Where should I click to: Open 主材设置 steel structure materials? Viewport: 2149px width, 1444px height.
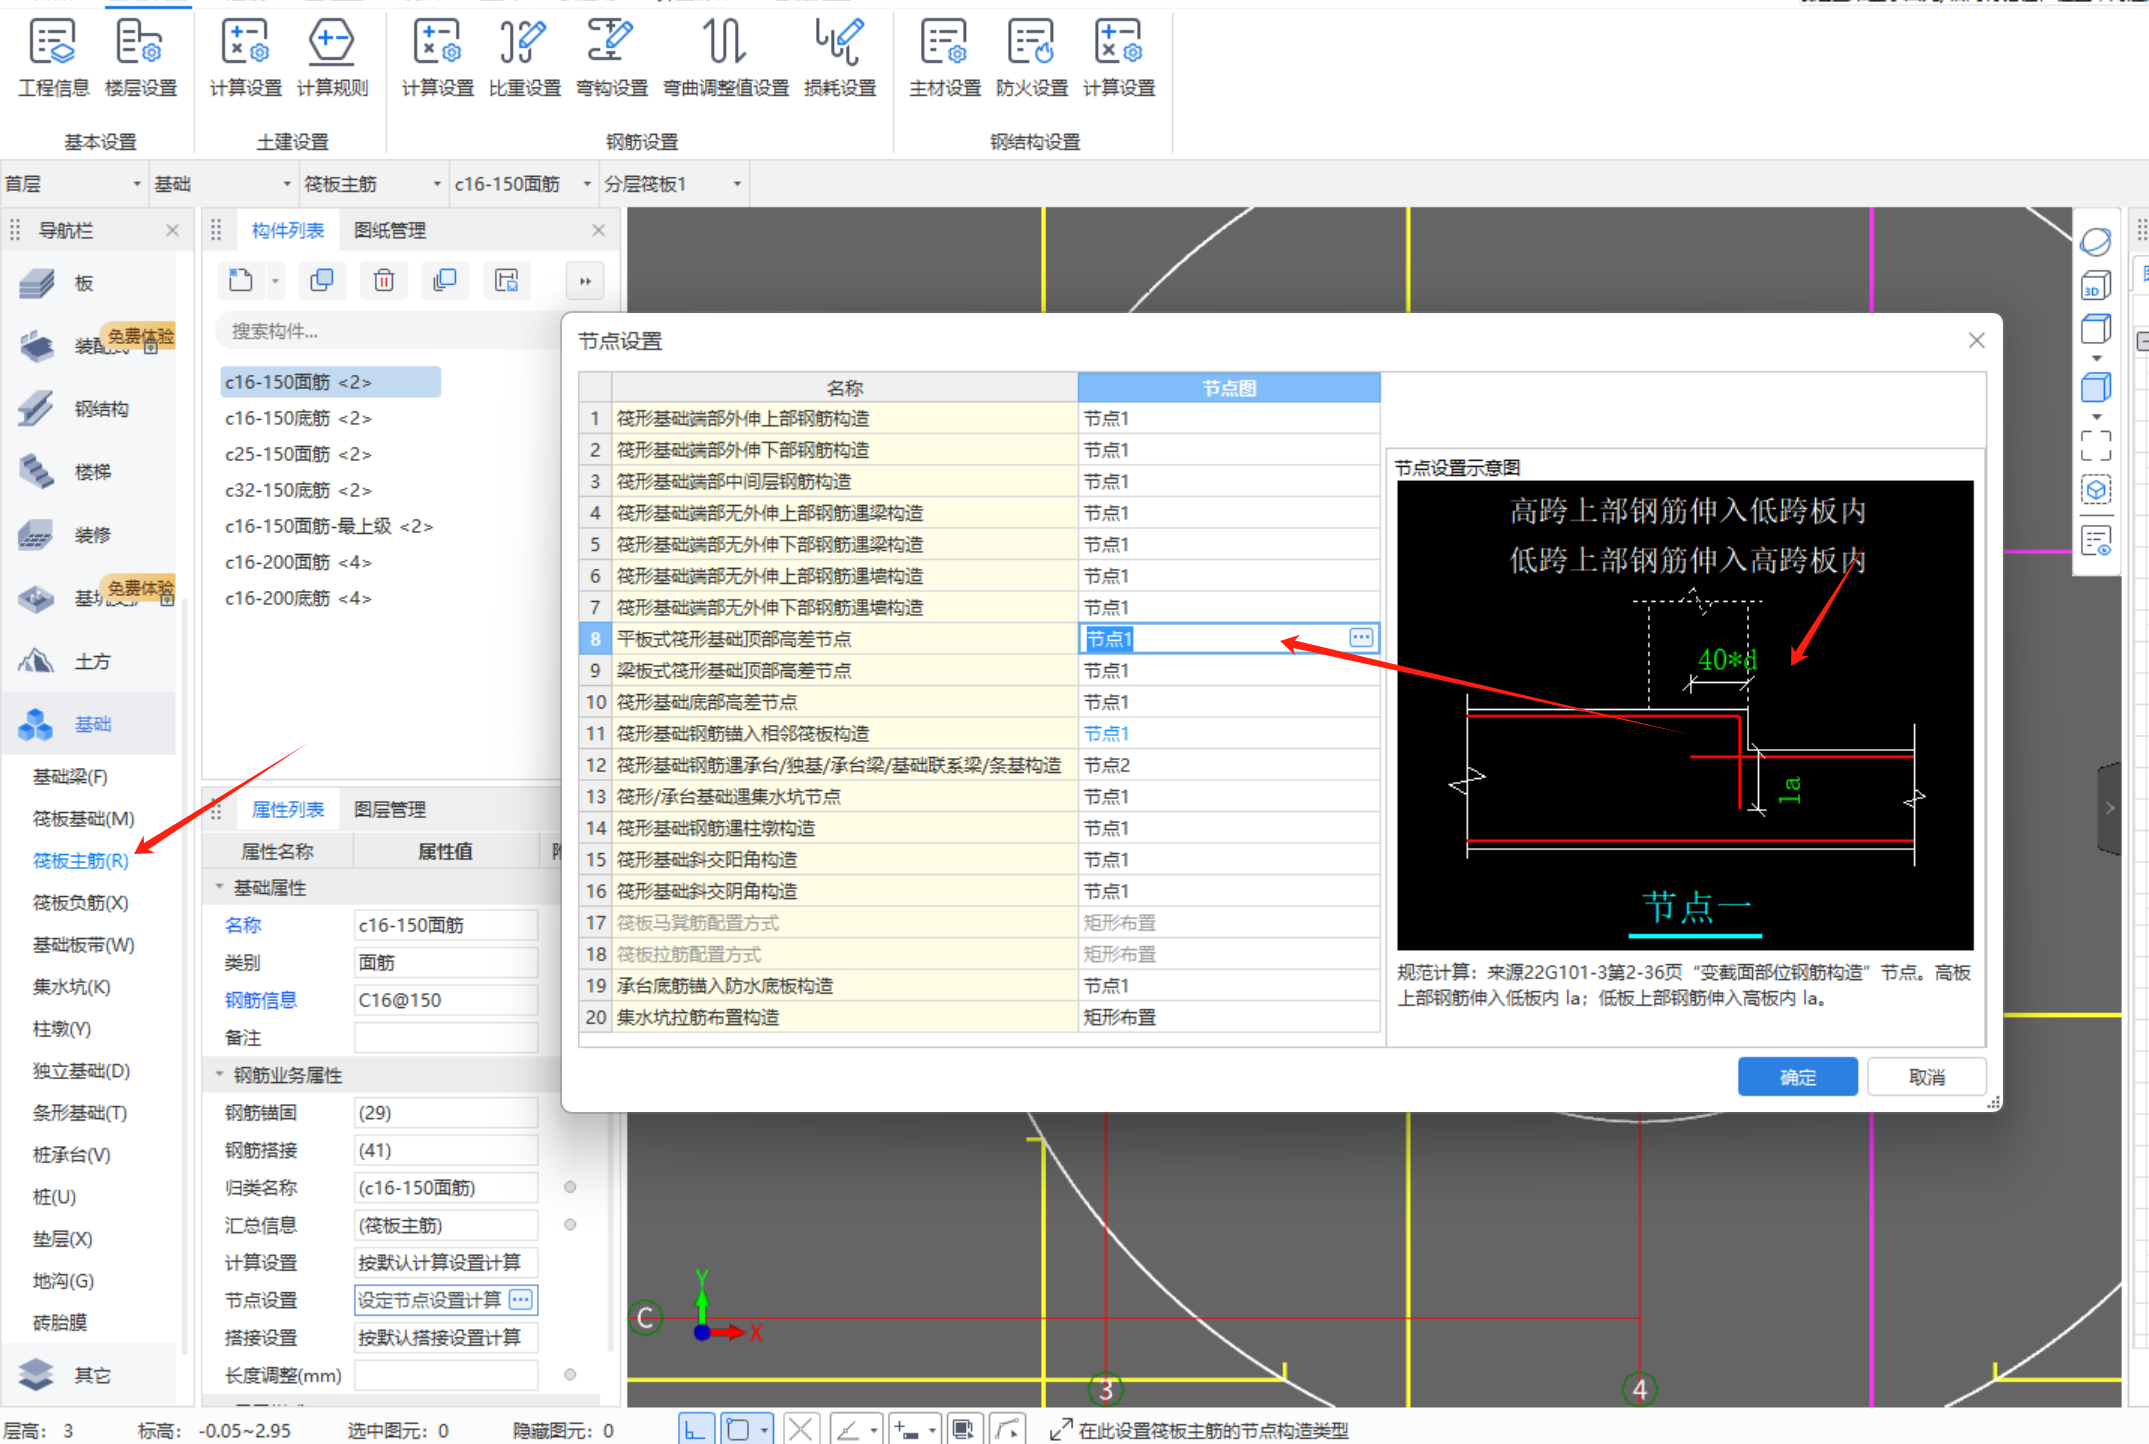(x=945, y=58)
